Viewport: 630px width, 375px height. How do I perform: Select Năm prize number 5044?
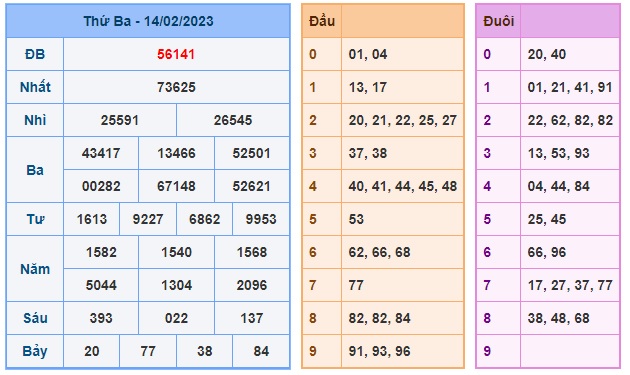[x=101, y=285]
